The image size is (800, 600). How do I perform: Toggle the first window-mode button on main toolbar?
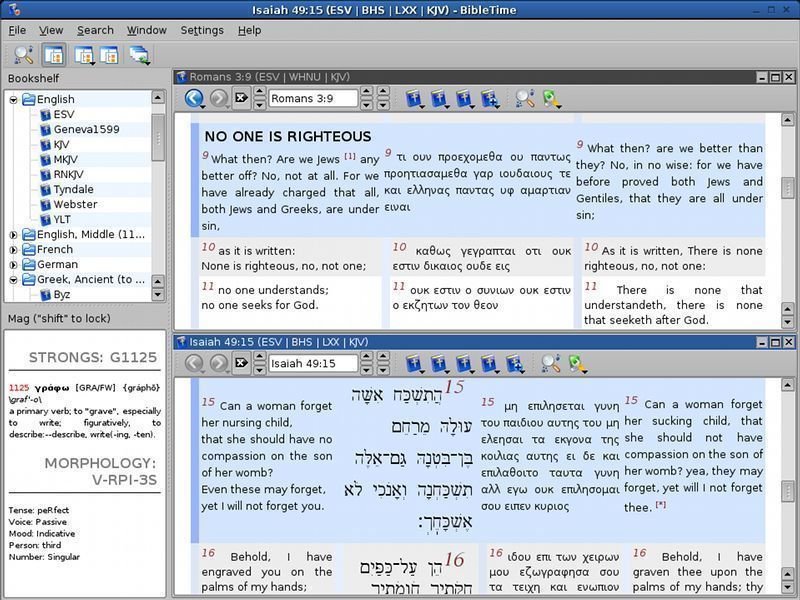pos(53,56)
